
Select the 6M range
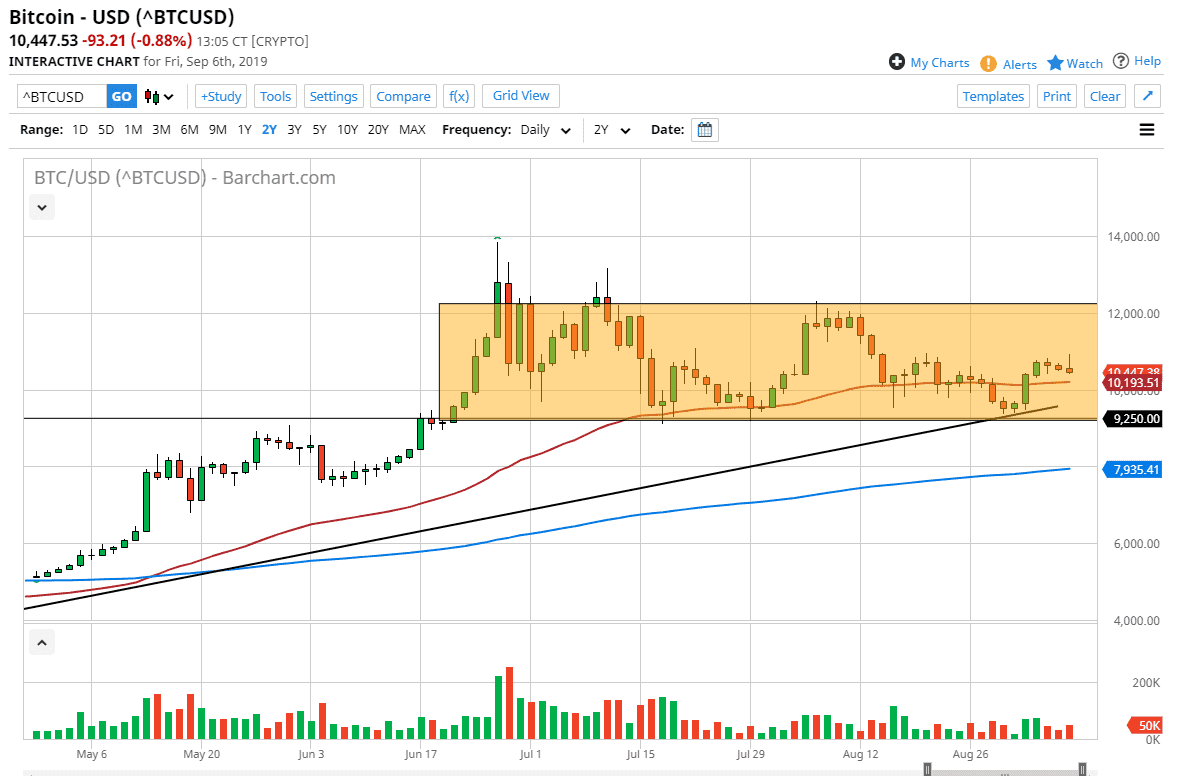point(189,129)
